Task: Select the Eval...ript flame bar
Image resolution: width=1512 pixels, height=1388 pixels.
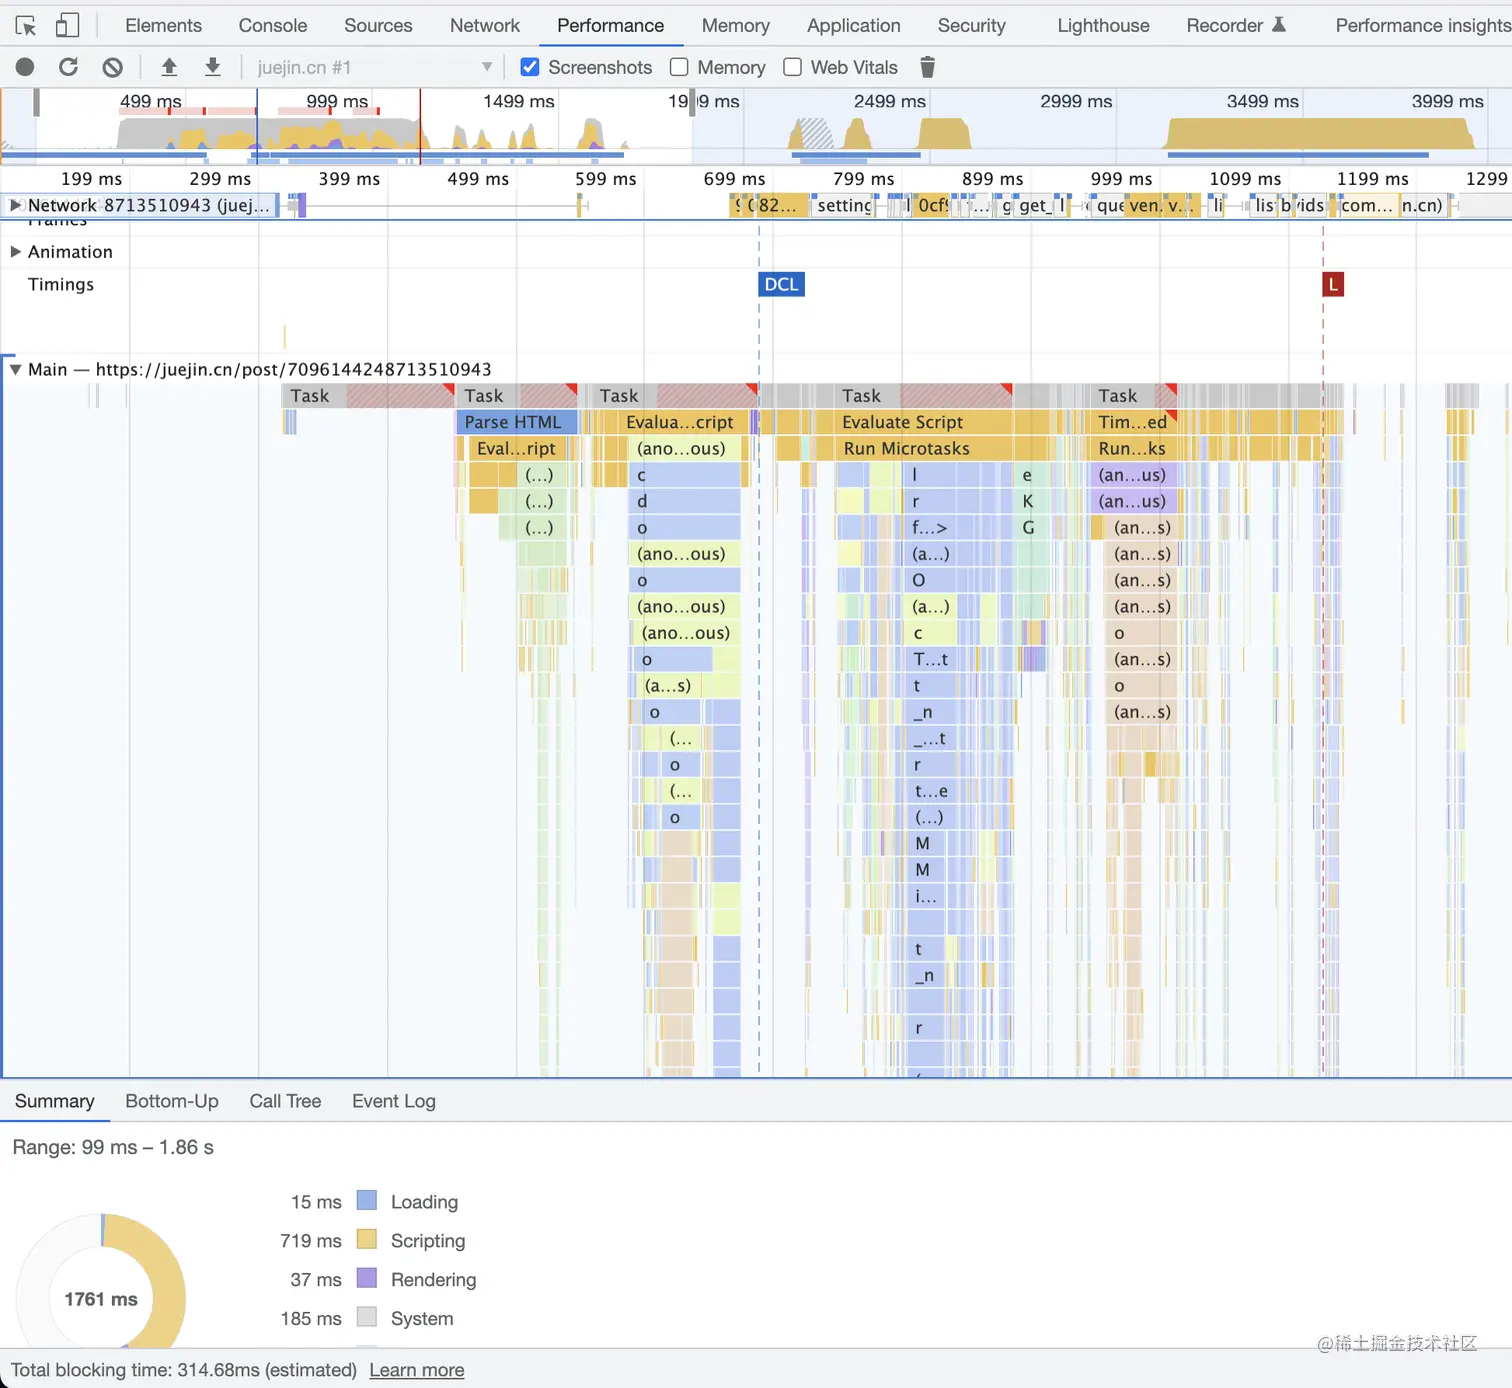Action: [x=516, y=449]
